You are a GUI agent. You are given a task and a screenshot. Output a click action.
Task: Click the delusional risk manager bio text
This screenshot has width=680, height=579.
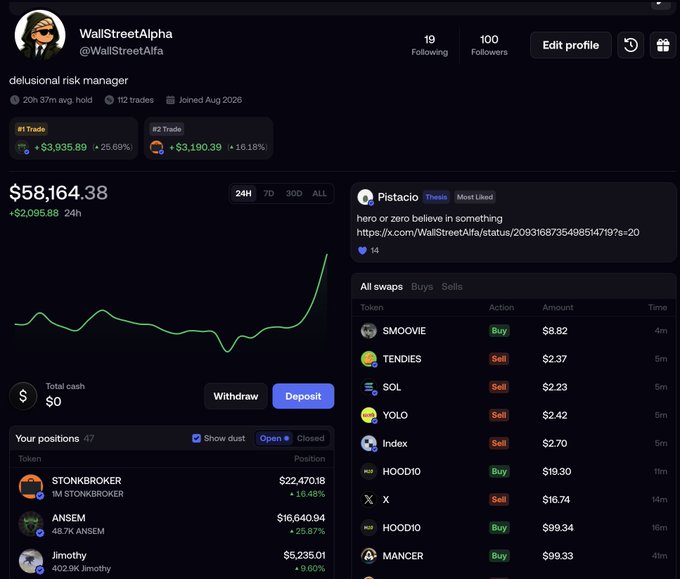pyautogui.click(x=69, y=81)
